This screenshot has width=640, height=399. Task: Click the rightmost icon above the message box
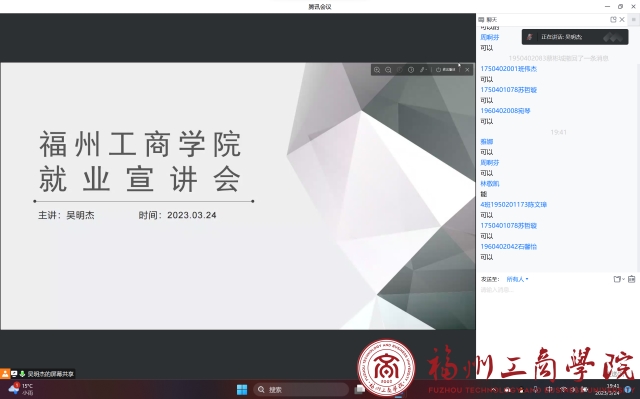tap(631, 279)
